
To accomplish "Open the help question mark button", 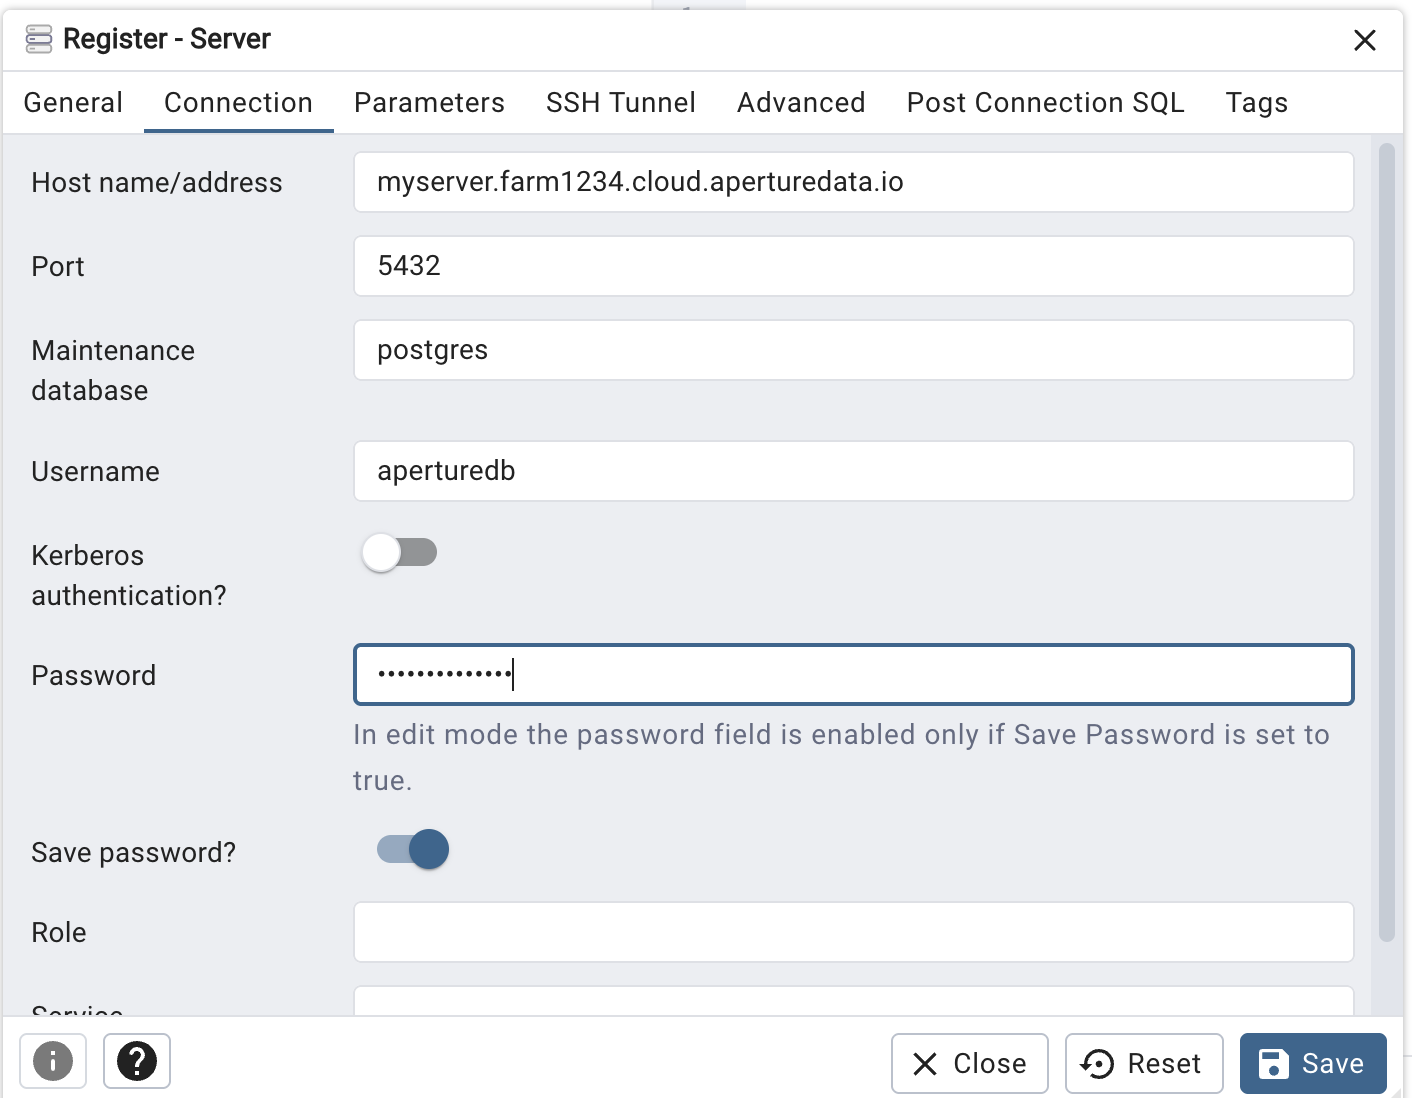I will (137, 1061).
